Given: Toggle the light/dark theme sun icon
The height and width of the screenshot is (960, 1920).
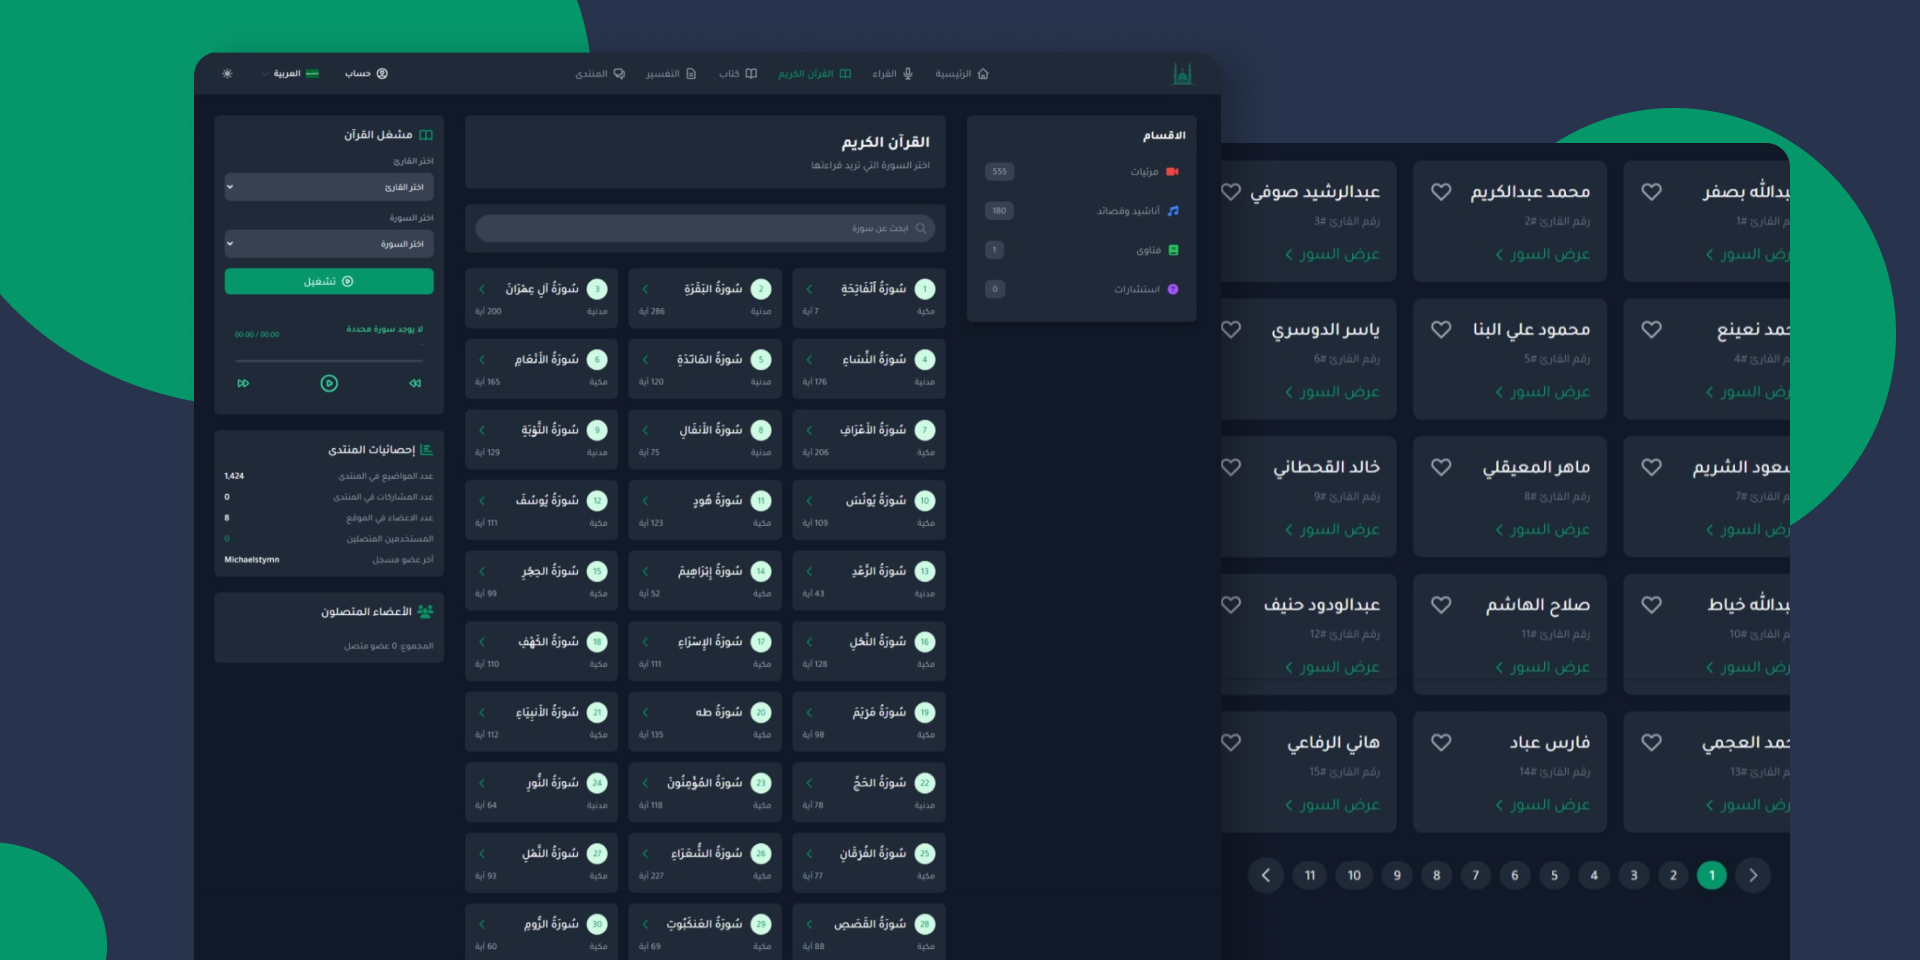Looking at the screenshot, I should (227, 74).
